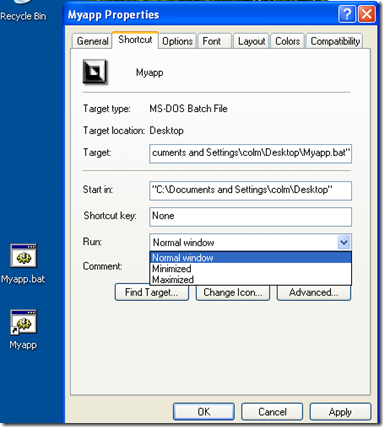
Task: Choose Minimized from Run list
Action: (250, 269)
